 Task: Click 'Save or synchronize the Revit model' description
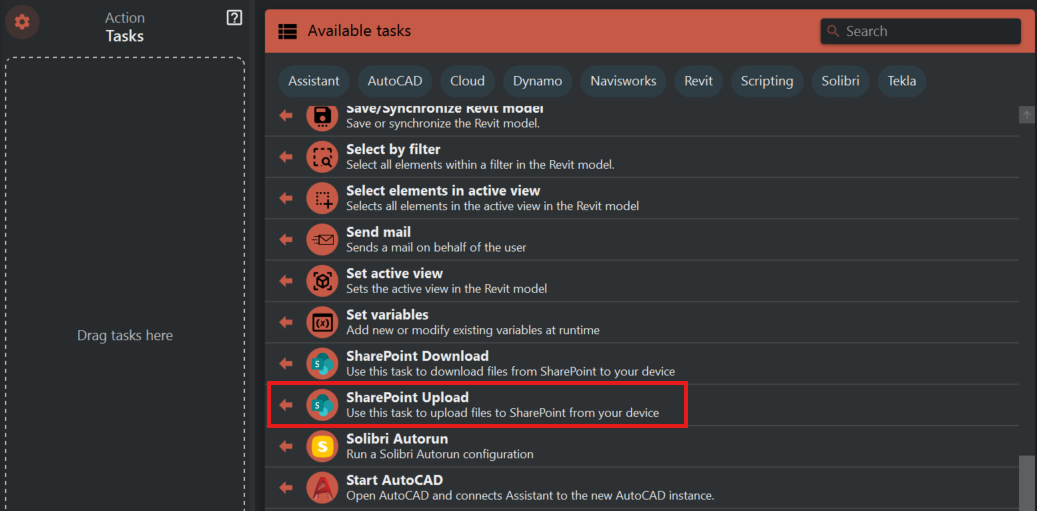coord(443,124)
